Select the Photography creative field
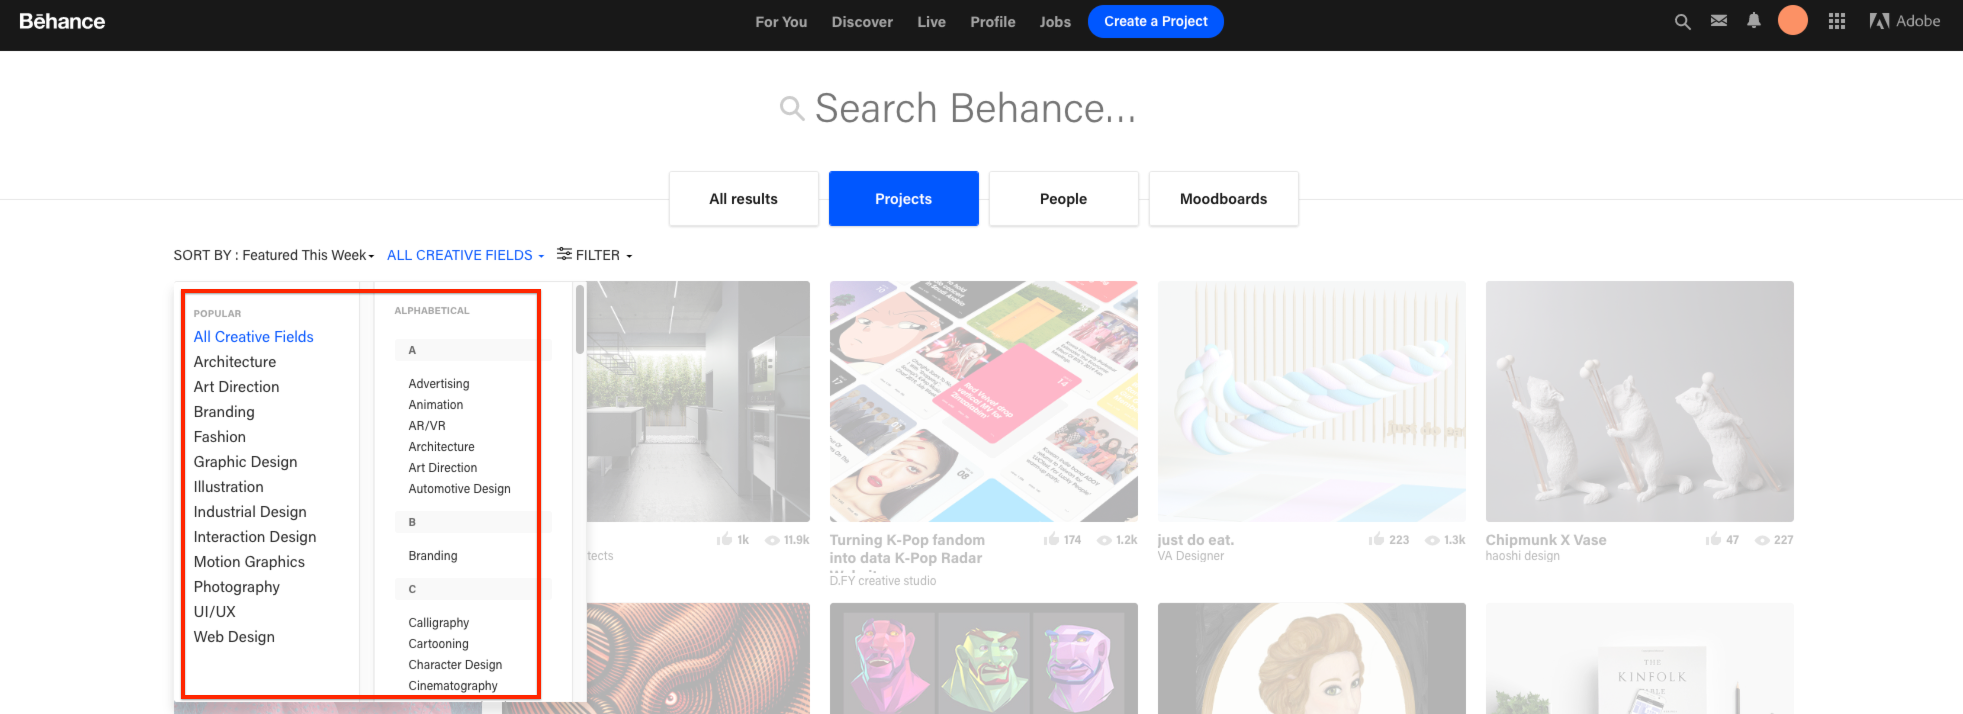1963x714 pixels. [237, 587]
